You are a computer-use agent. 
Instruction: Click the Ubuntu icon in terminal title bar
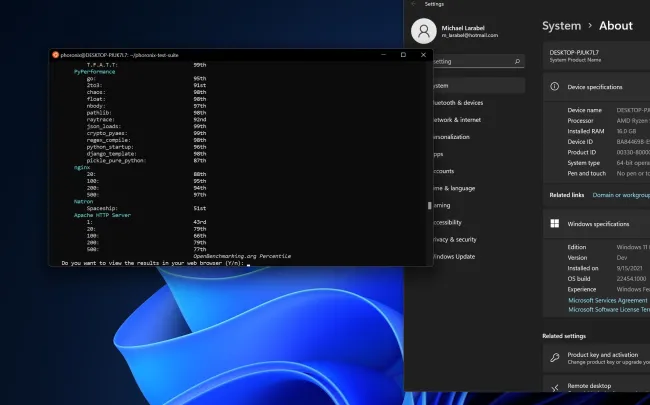[x=56, y=55]
